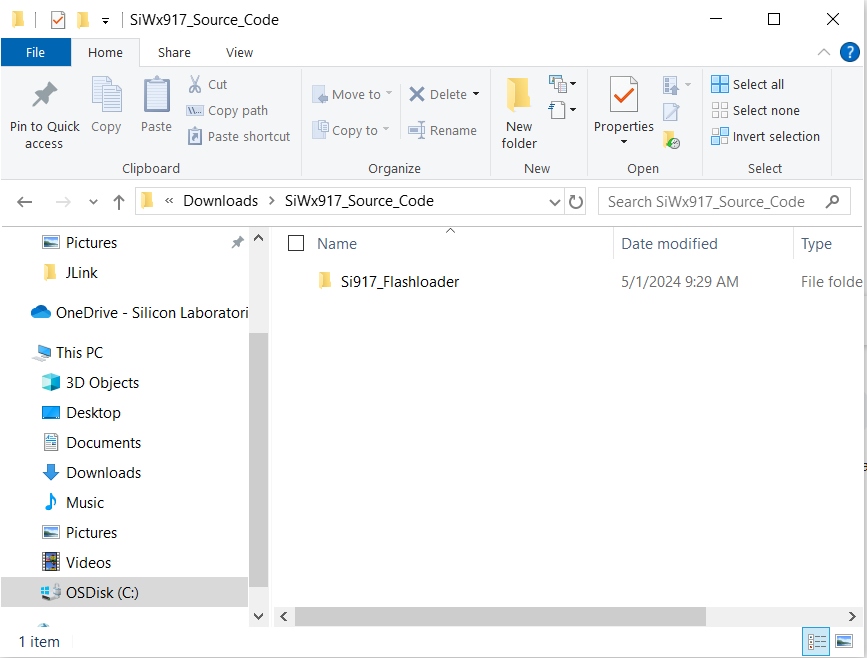Go up one folder level arrow
Image resolution: width=867 pixels, height=658 pixels.
point(119,202)
